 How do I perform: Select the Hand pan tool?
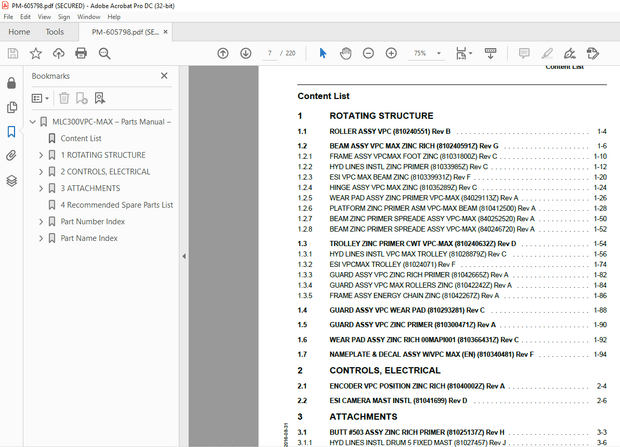tap(345, 53)
